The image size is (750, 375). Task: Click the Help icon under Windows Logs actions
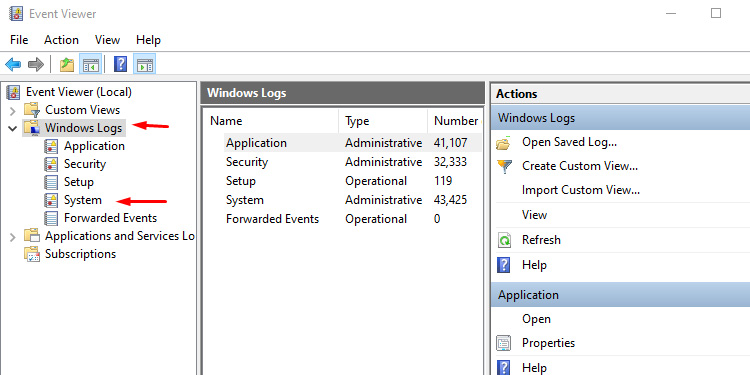tap(504, 265)
